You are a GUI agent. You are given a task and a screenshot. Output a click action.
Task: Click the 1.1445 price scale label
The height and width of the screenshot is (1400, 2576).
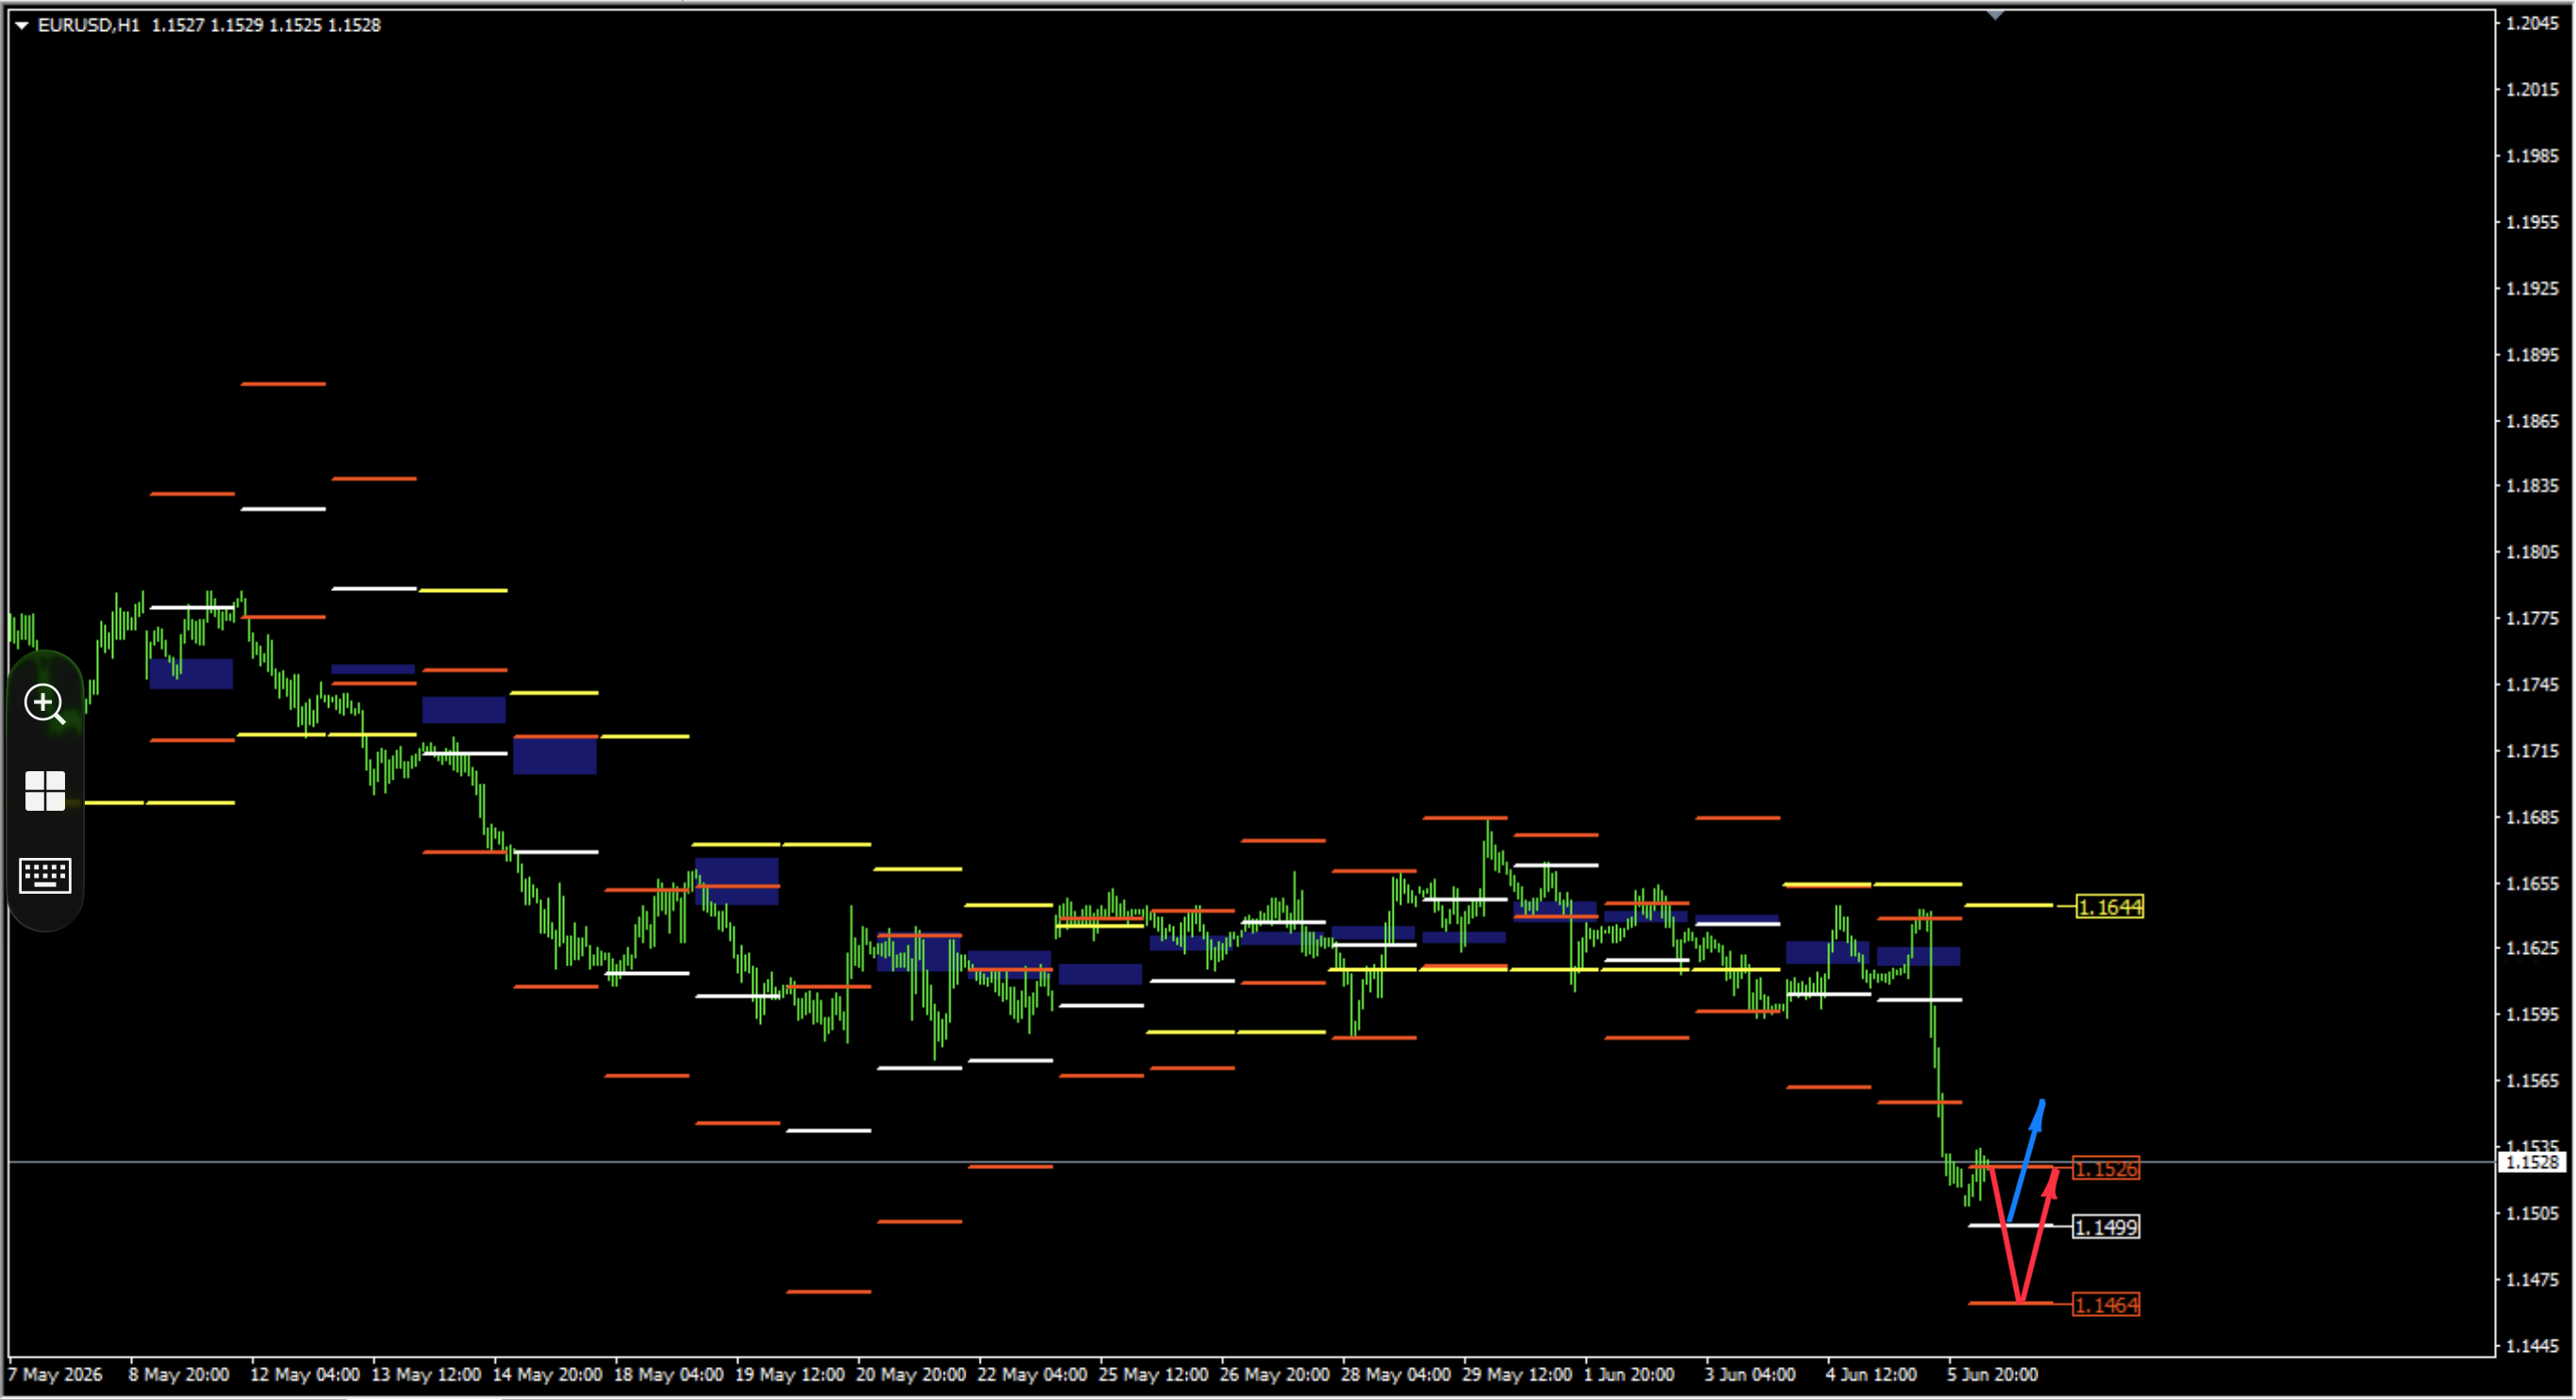point(2533,1346)
